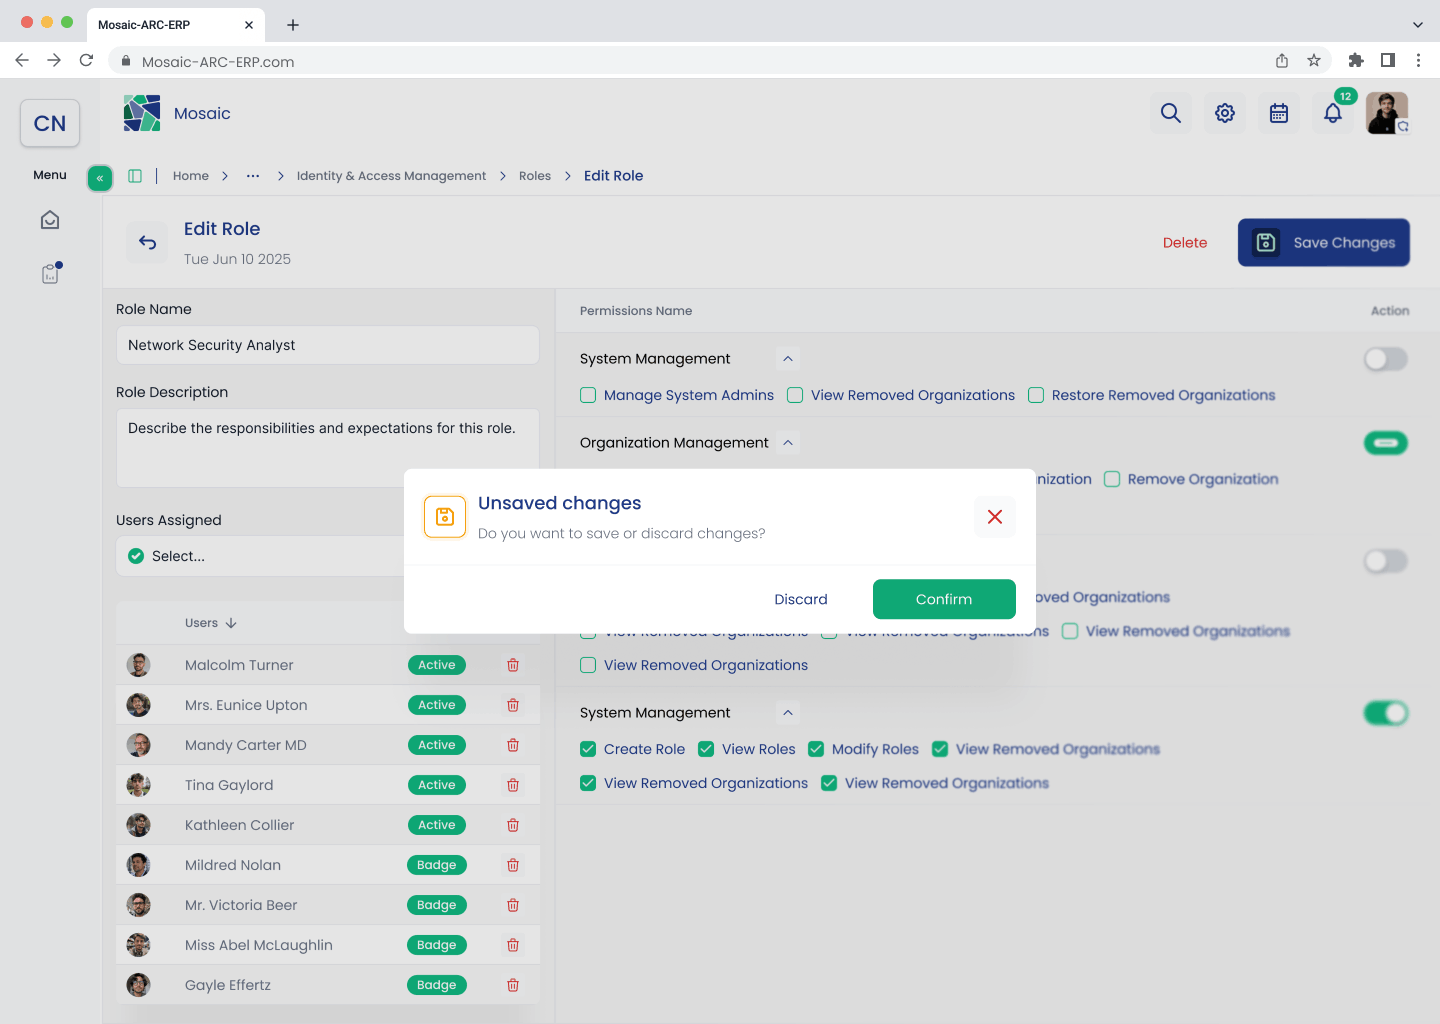
Task: Check Restore Removed Organizations
Action: click(1036, 395)
